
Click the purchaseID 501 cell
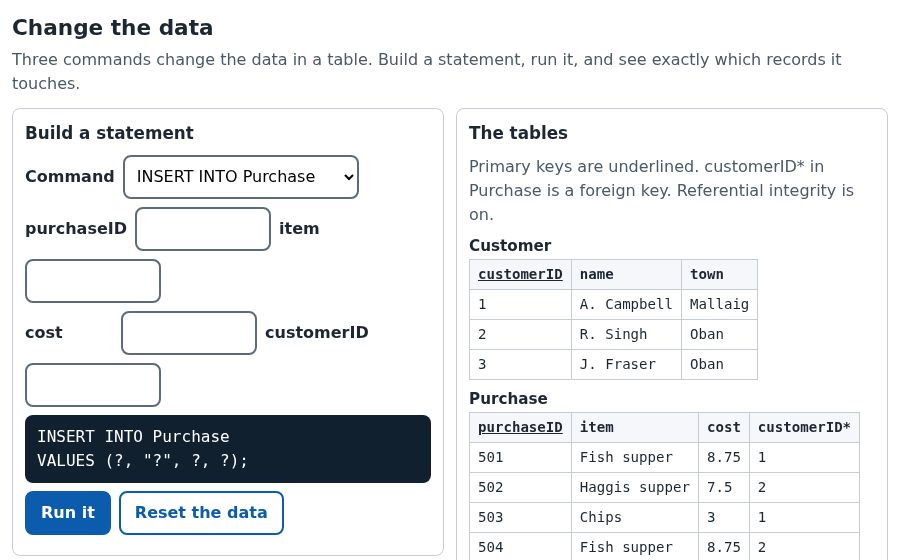(x=520, y=458)
